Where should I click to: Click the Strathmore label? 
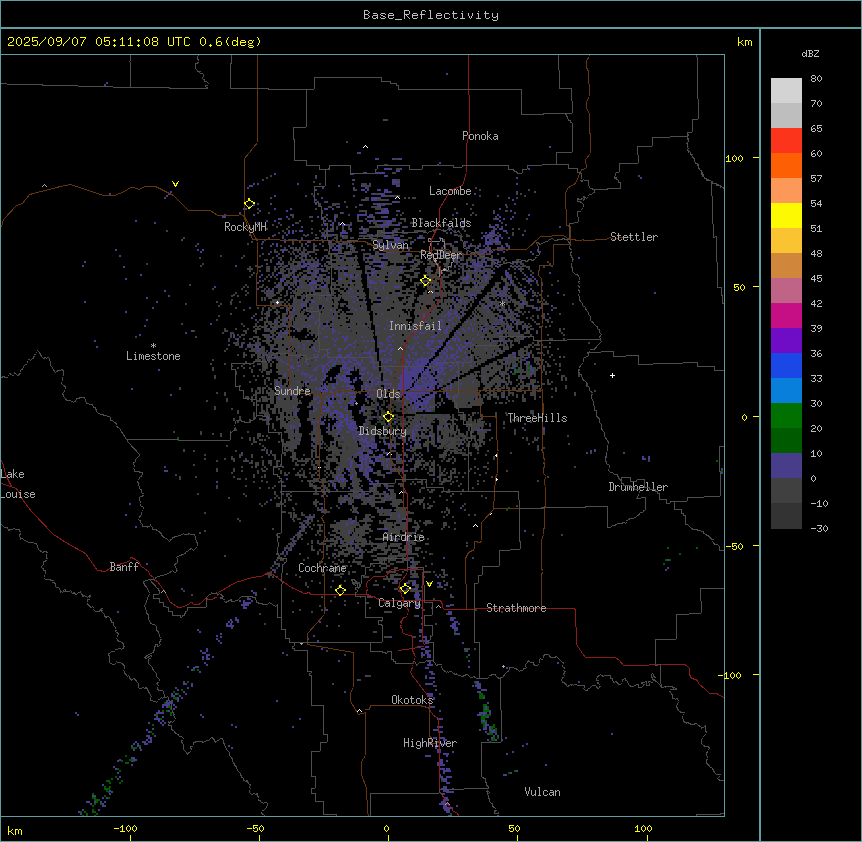[x=516, y=608]
